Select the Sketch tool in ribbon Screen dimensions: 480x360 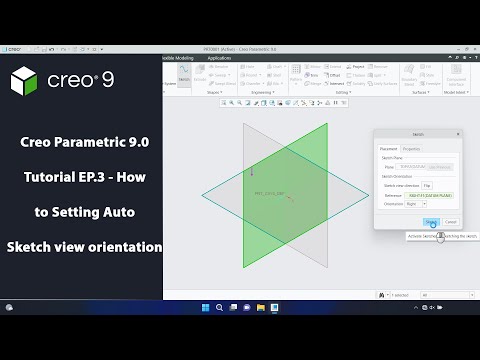(x=184, y=74)
